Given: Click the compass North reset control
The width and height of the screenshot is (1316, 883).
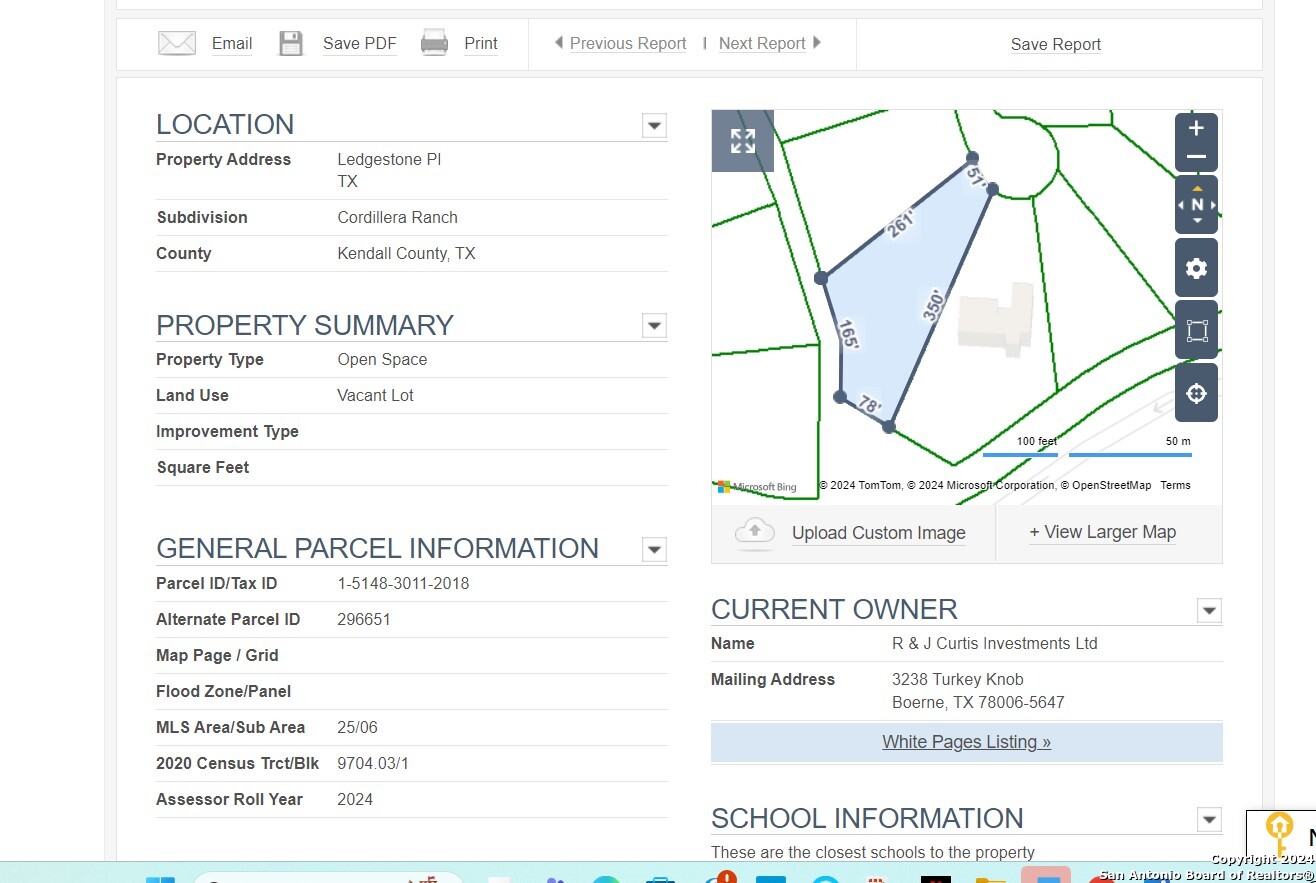Looking at the screenshot, I should coord(1196,204).
